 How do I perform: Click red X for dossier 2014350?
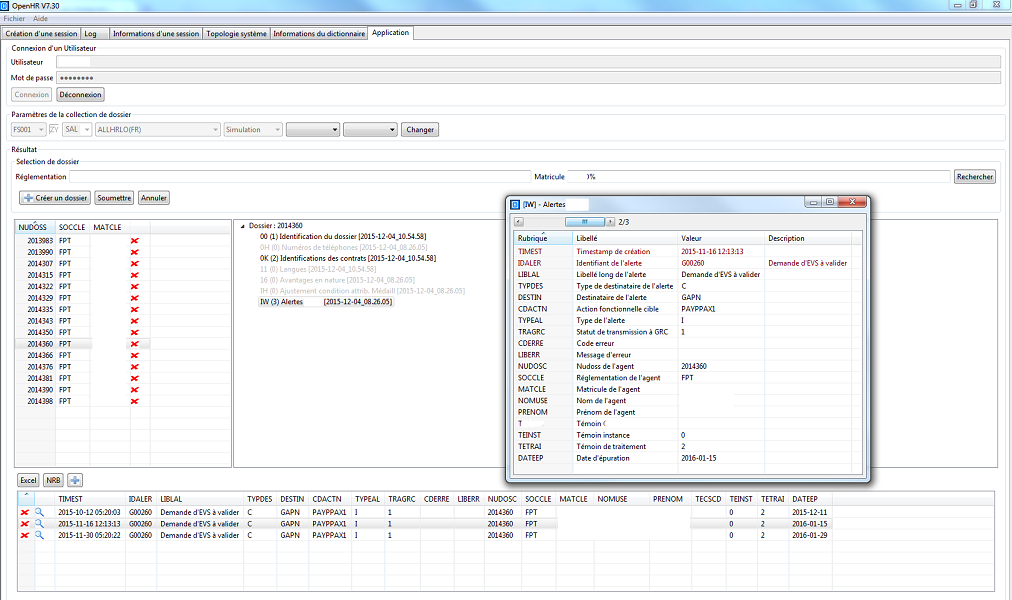135,332
